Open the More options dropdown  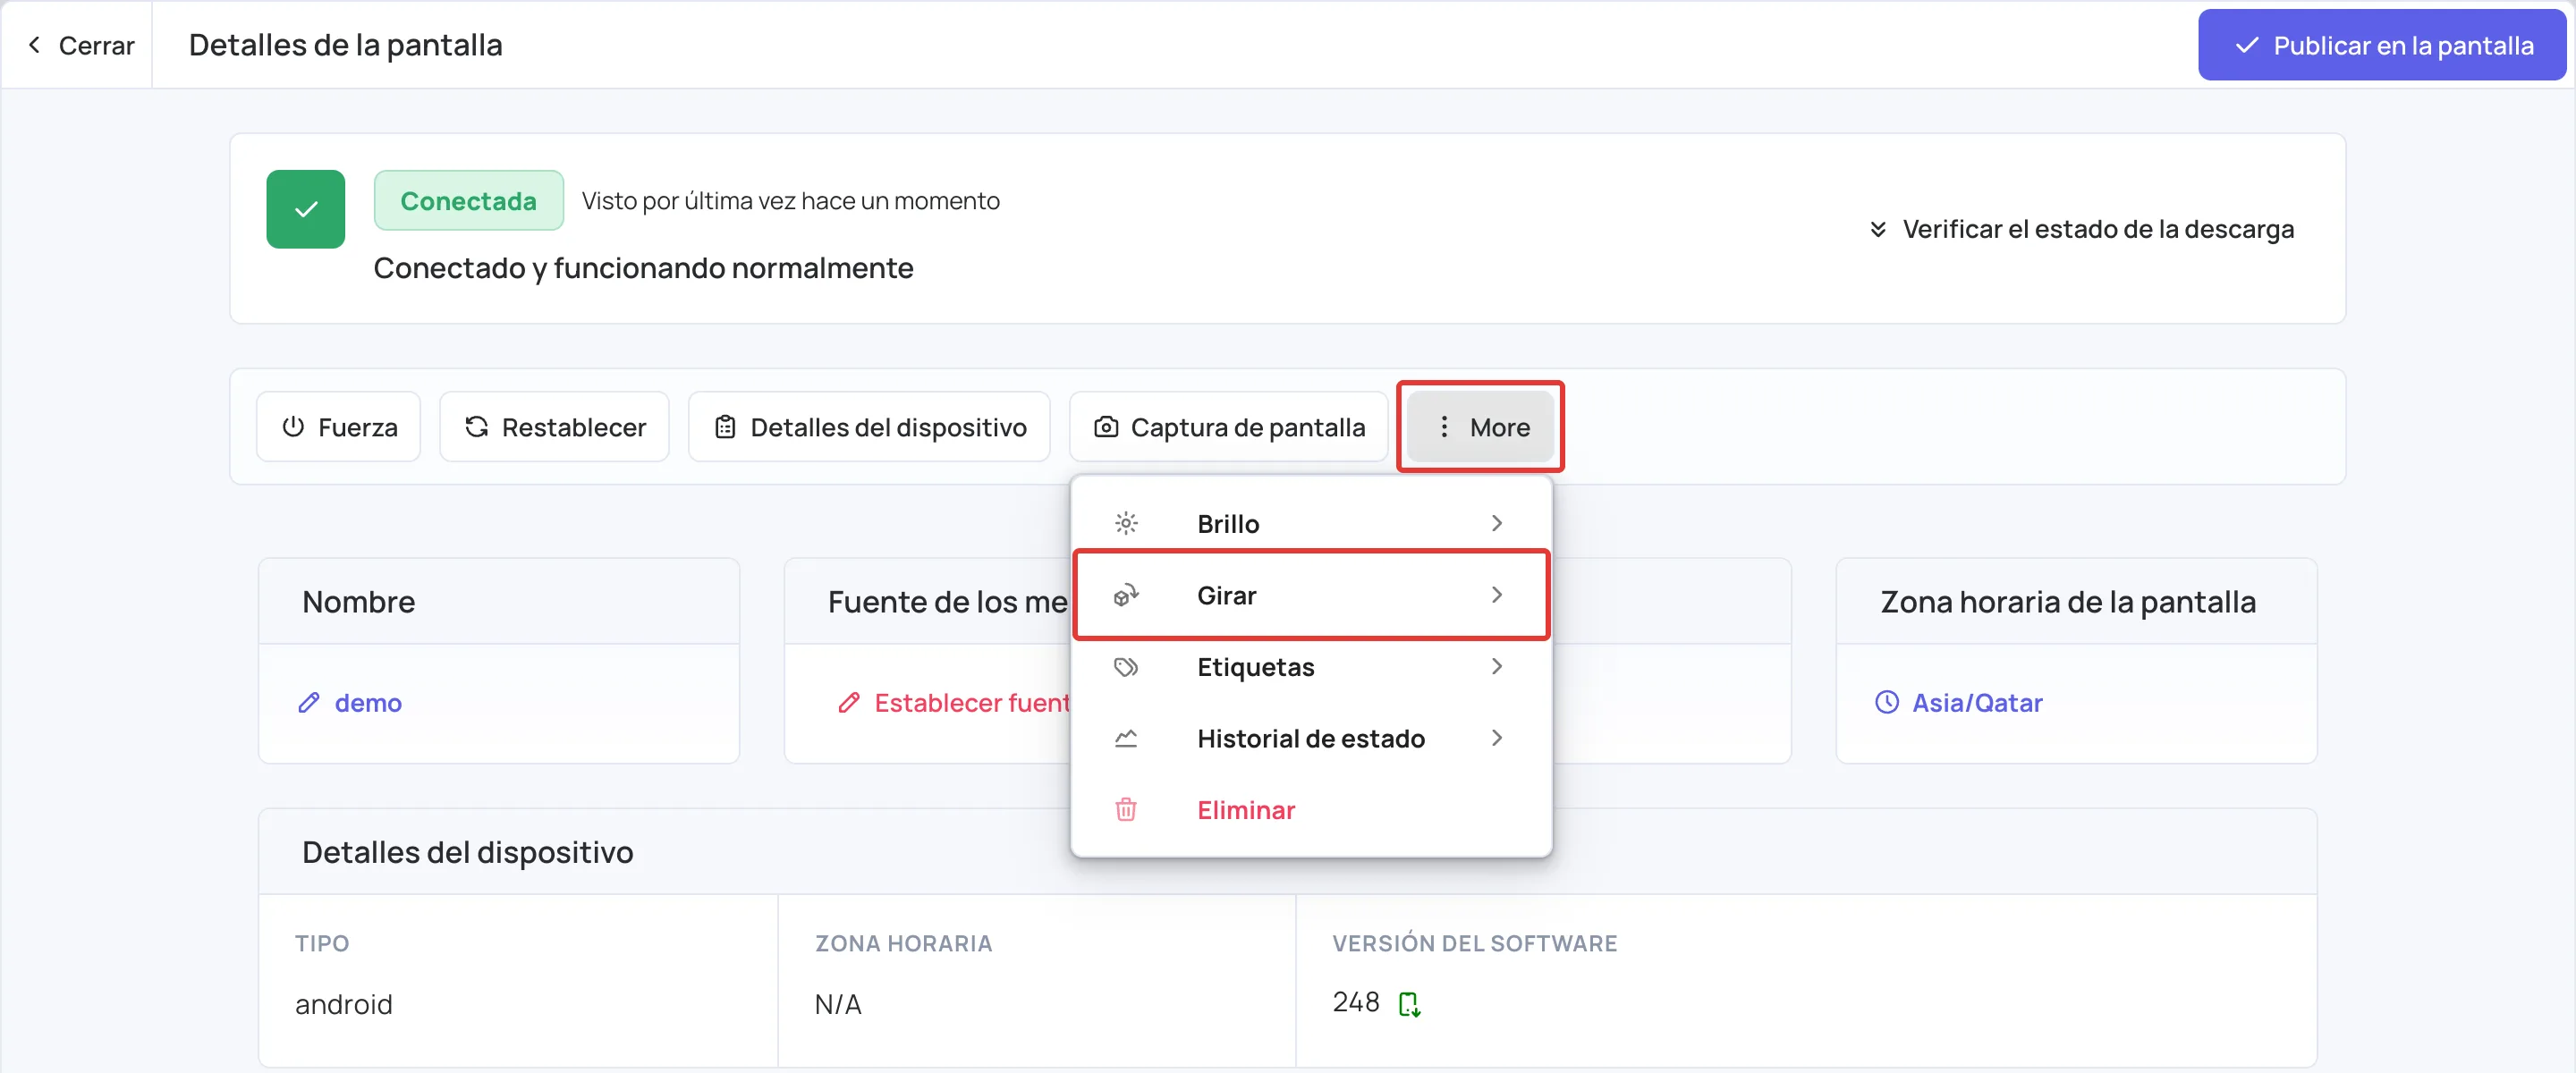(1480, 427)
